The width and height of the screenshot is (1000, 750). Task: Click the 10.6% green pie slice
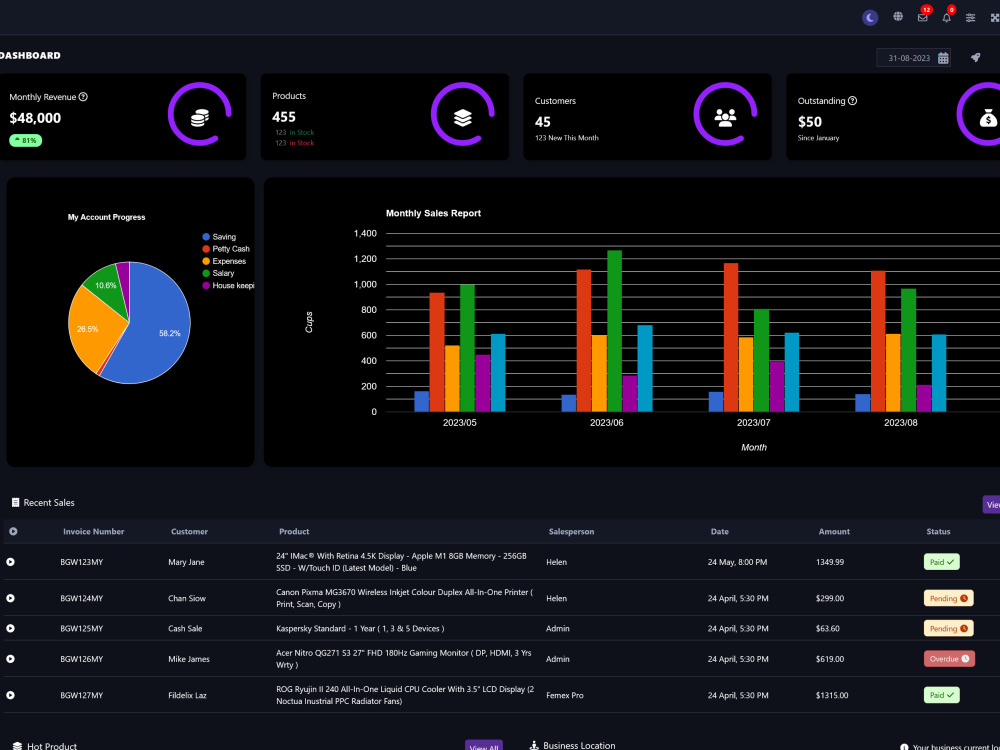tap(107, 285)
